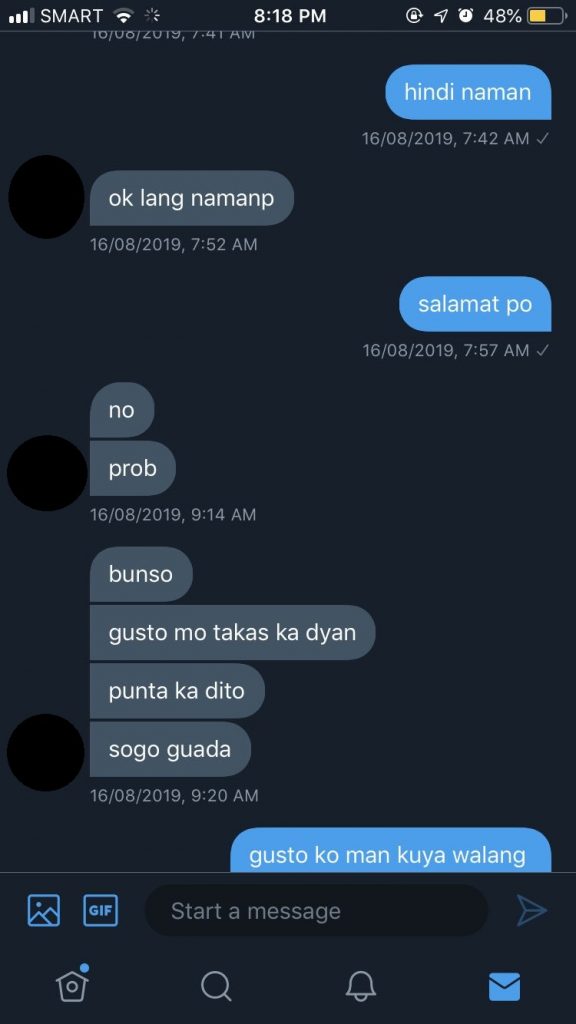576x1024 pixels.
Task: Open the Notifications bell tab
Action: (360, 985)
